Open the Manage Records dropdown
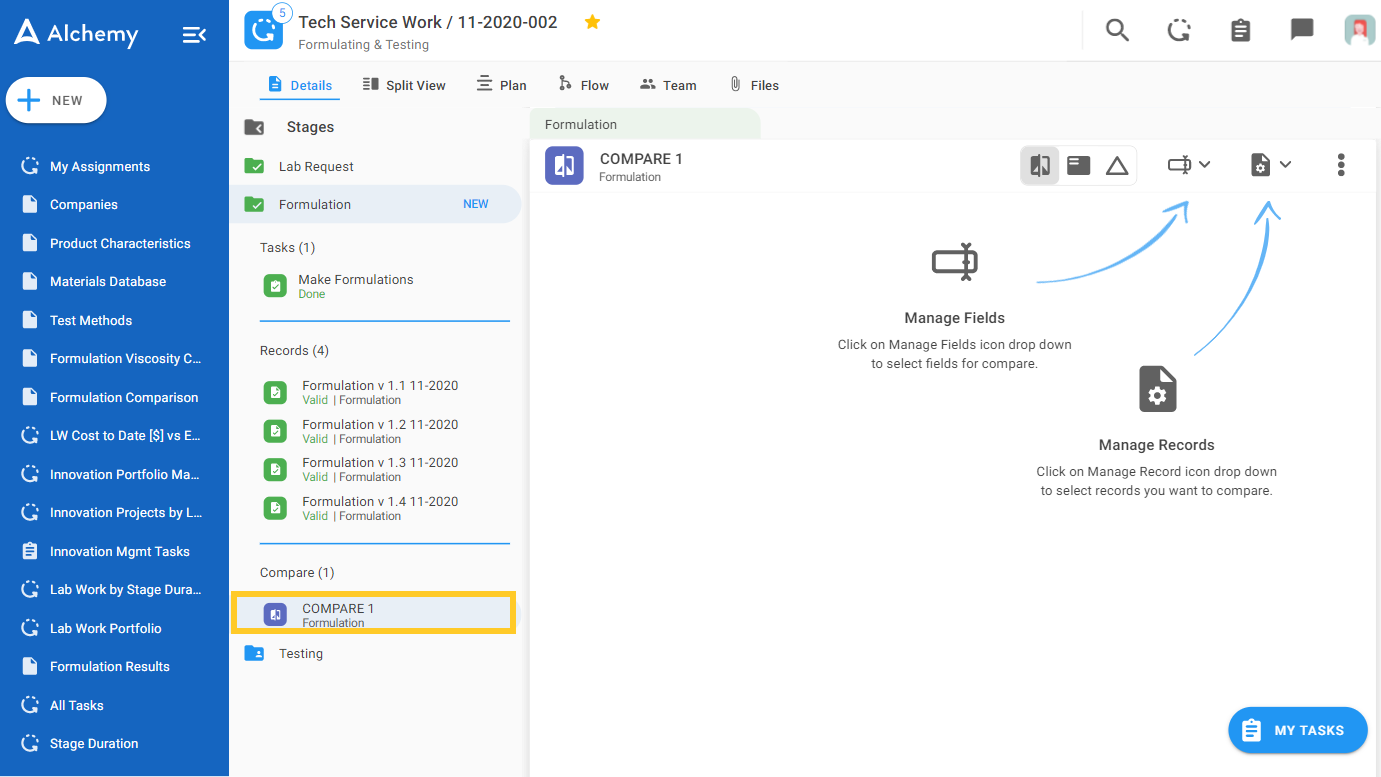The width and height of the screenshot is (1381, 777). 1271,165
